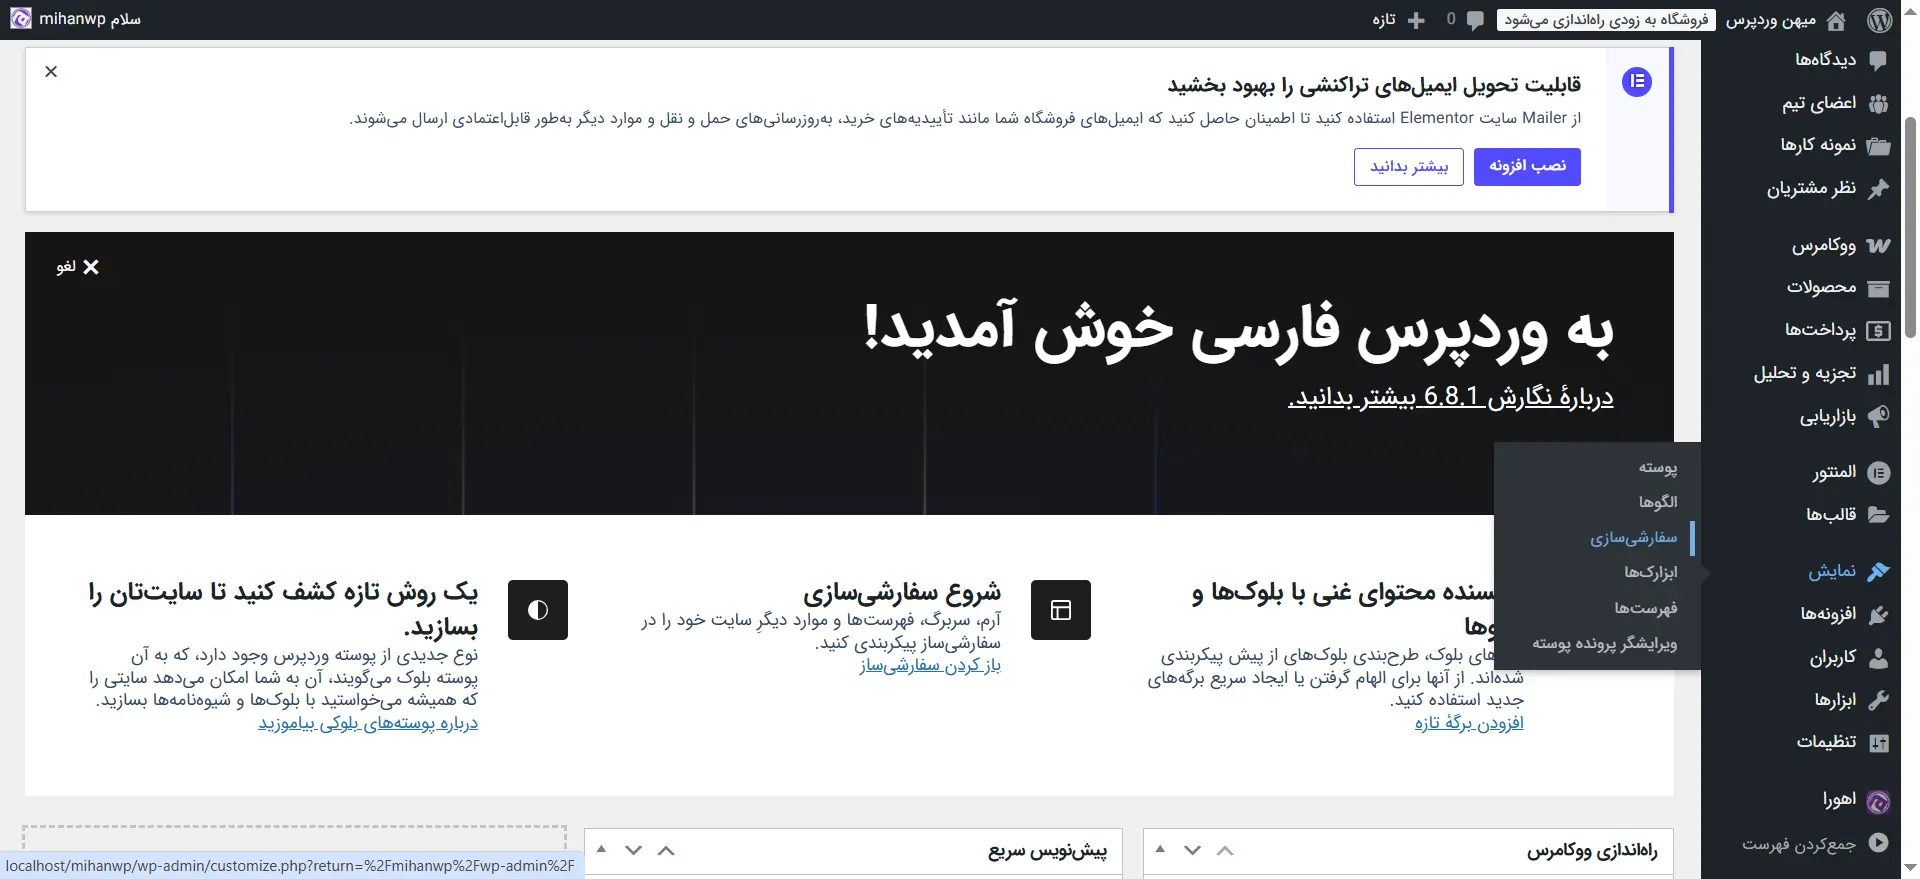
Task: Open the mihanwp user avatar icon
Action: pyautogui.click(x=21, y=19)
